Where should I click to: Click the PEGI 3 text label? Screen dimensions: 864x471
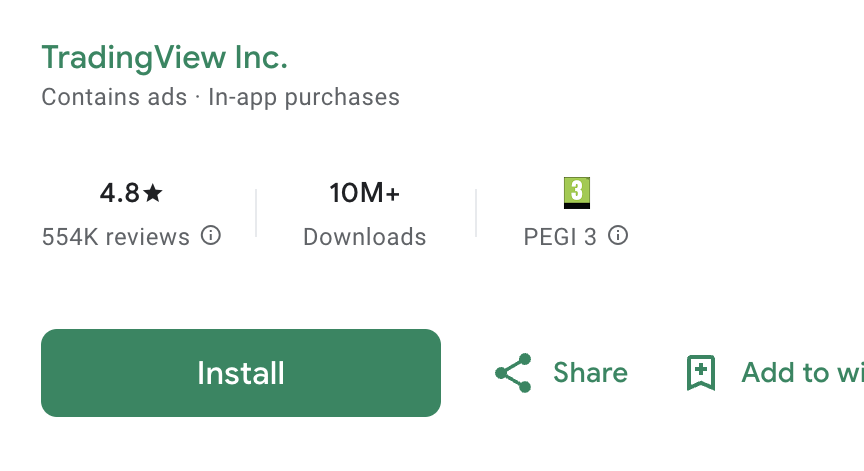click(560, 237)
